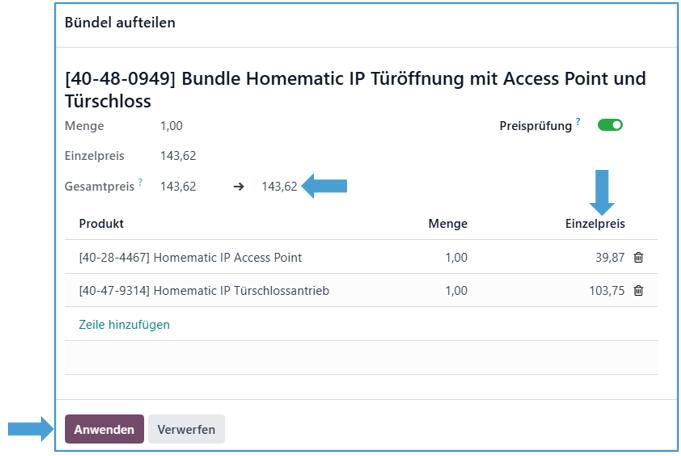Image resolution: width=681 pixels, height=456 pixels.
Task: Click the Verwerfen button
Action: point(186,429)
